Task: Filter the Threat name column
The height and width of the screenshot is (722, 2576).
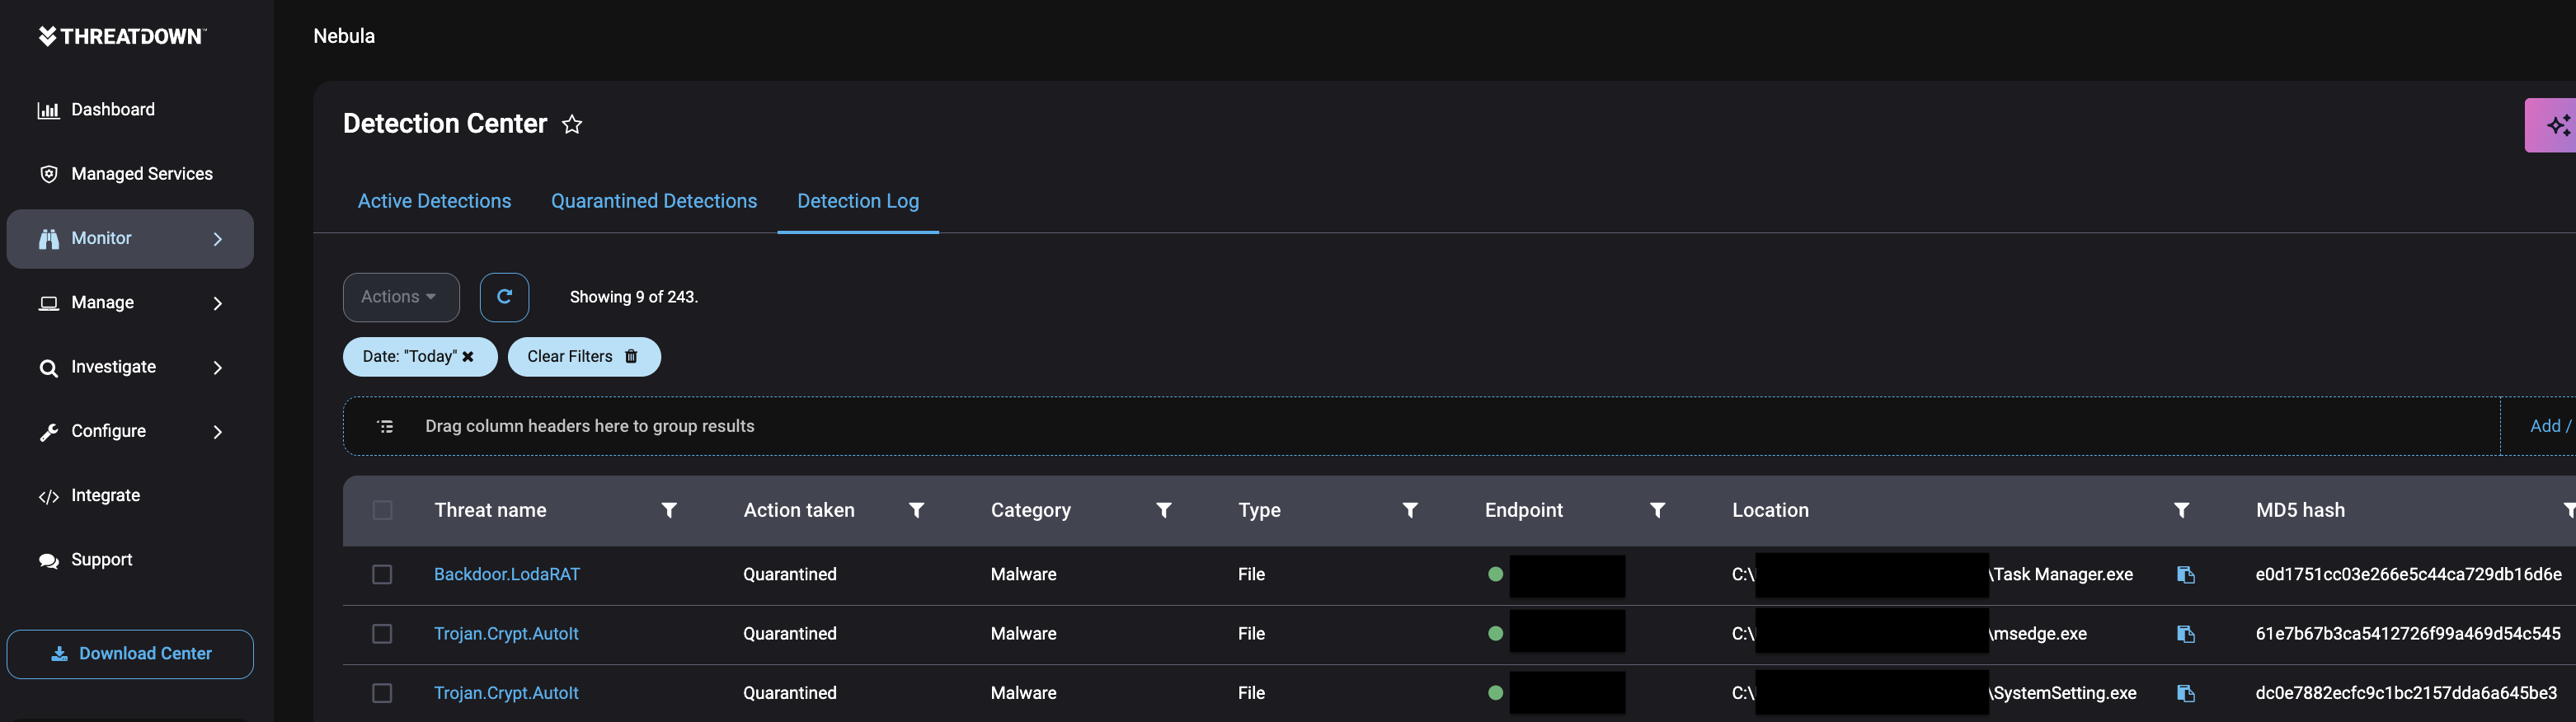Action: (x=669, y=510)
